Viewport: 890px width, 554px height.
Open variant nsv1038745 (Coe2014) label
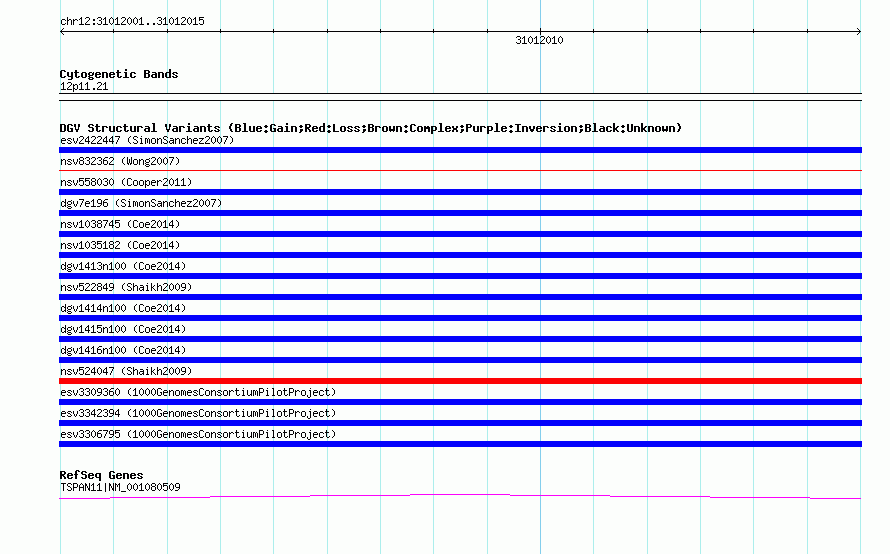tap(120, 224)
